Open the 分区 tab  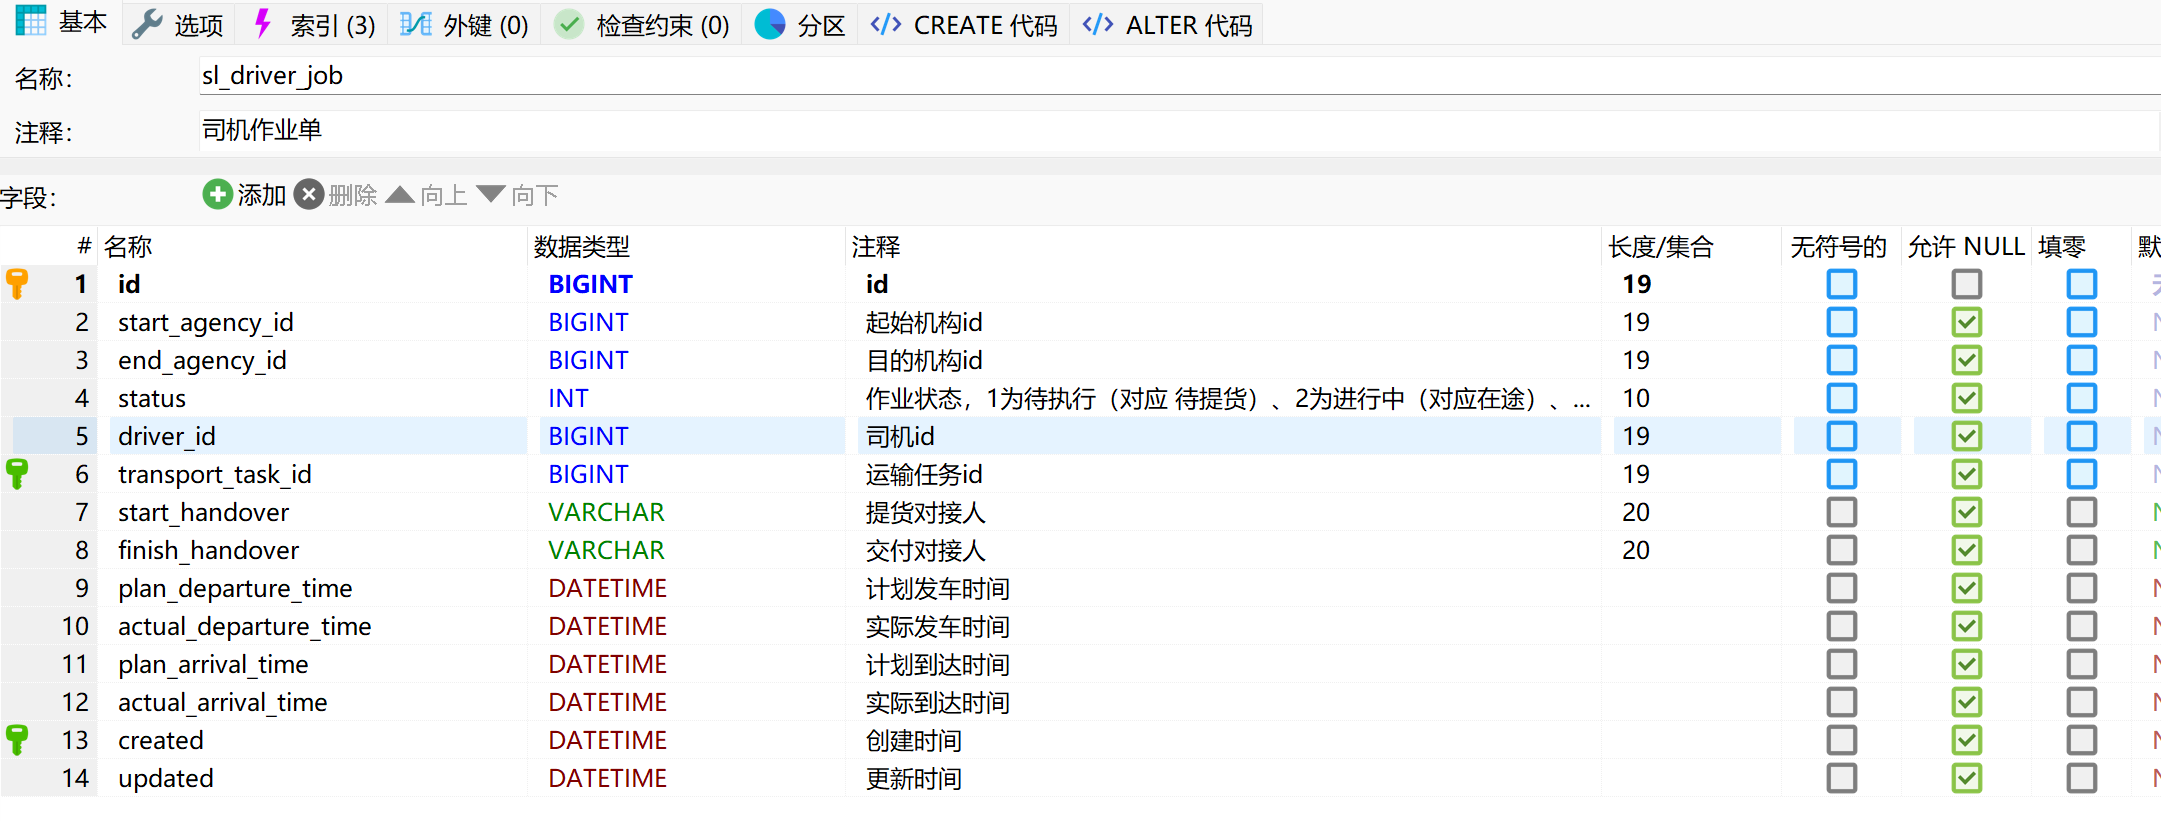(x=800, y=24)
